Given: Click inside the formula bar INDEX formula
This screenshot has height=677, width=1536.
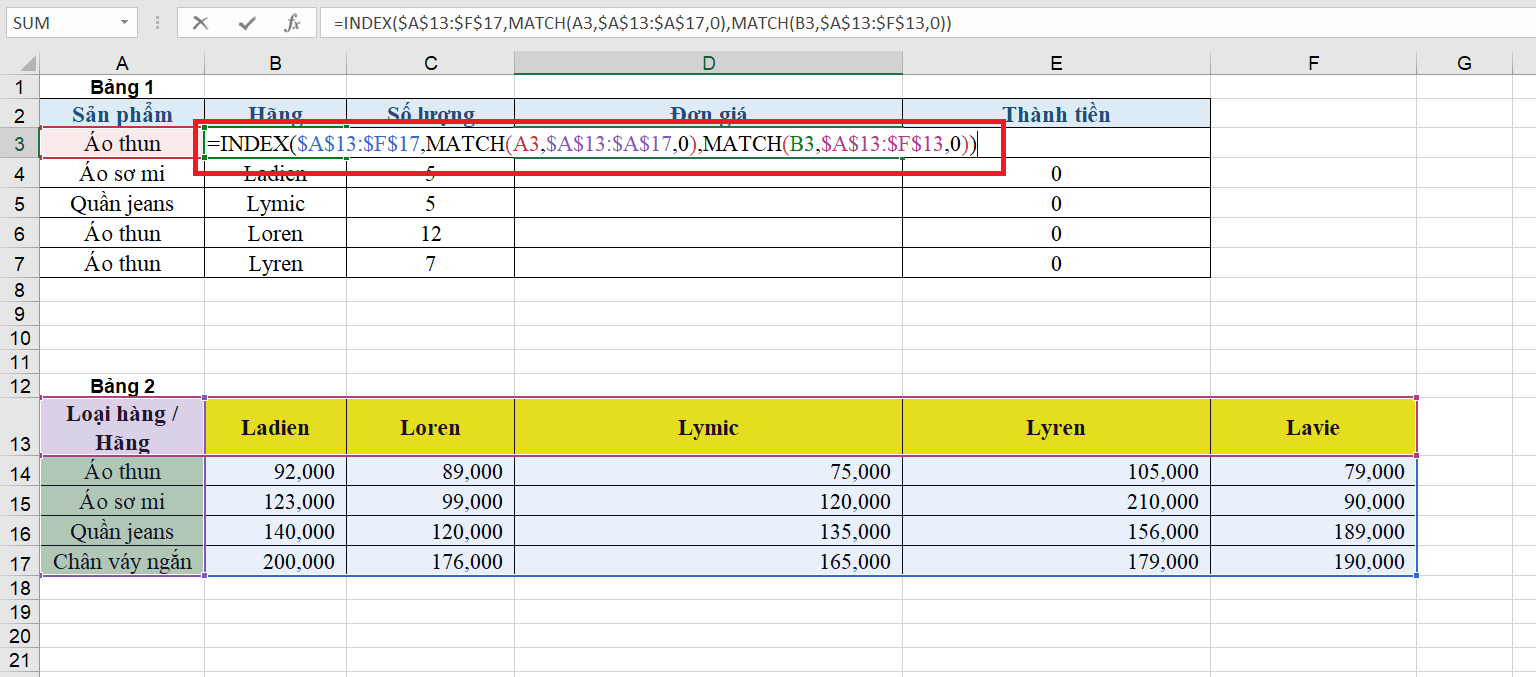Looking at the screenshot, I should (x=640, y=23).
